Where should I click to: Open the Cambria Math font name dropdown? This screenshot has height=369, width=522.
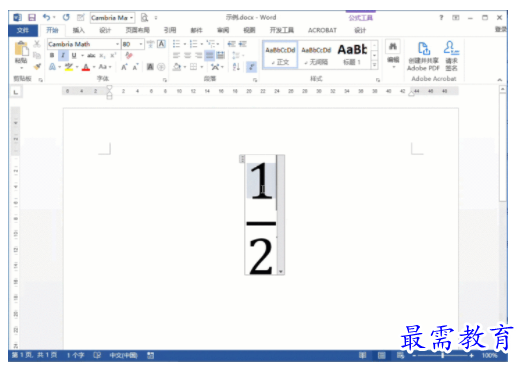point(117,44)
